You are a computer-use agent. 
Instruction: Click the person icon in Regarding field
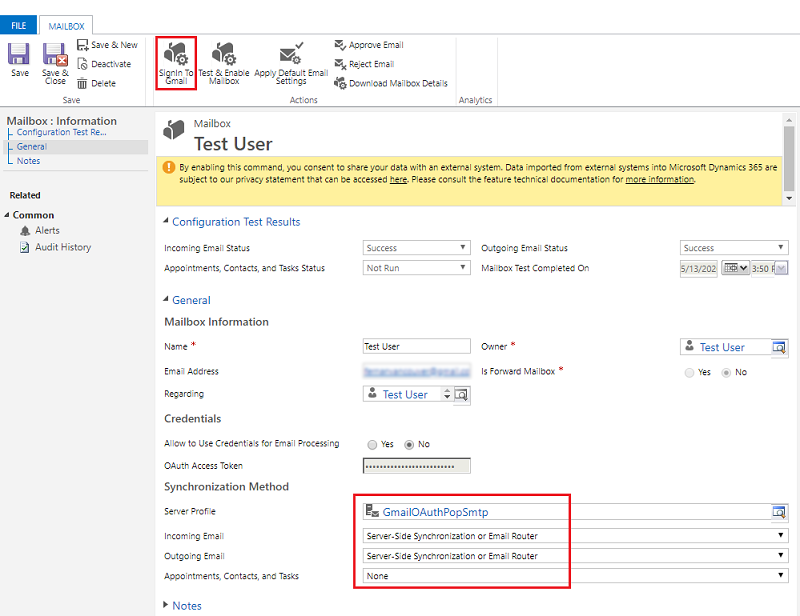[372, 393]
